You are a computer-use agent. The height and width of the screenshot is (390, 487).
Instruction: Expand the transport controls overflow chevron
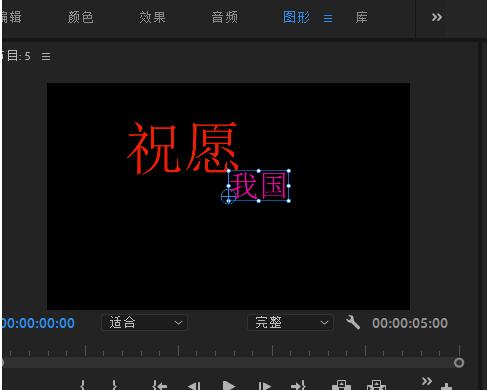pos(426,381)
